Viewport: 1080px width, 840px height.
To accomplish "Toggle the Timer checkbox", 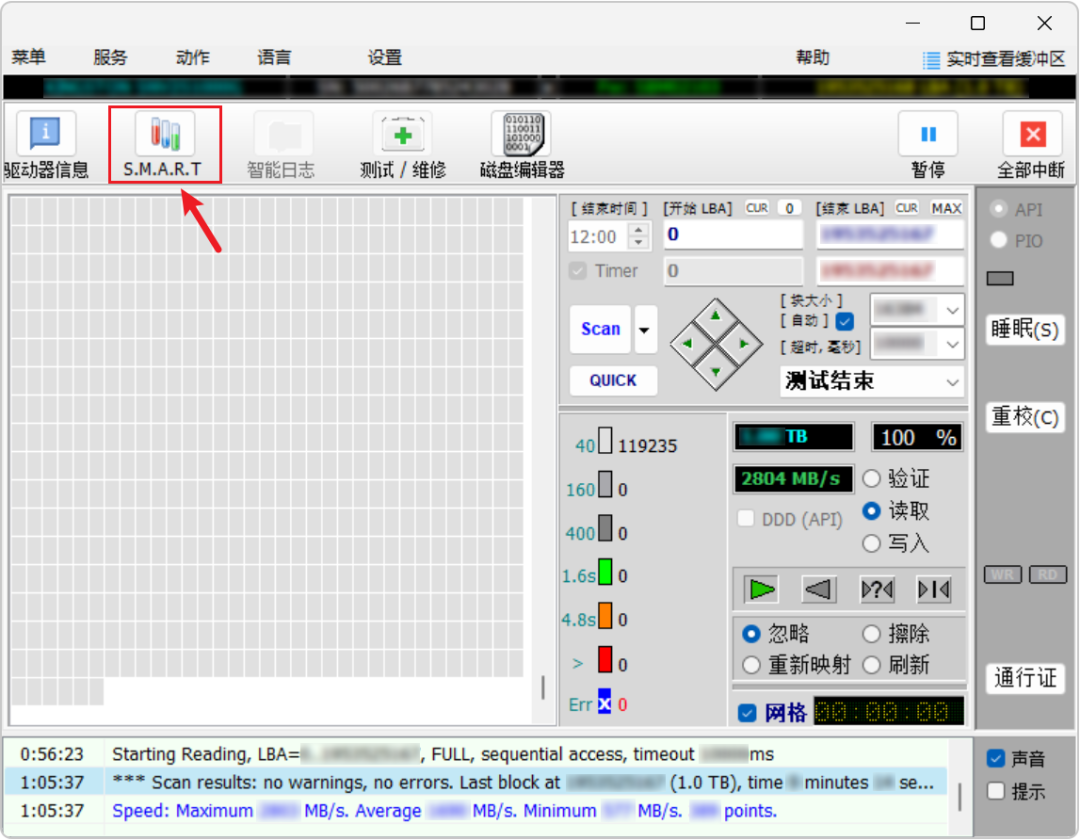I will point(578,271).
